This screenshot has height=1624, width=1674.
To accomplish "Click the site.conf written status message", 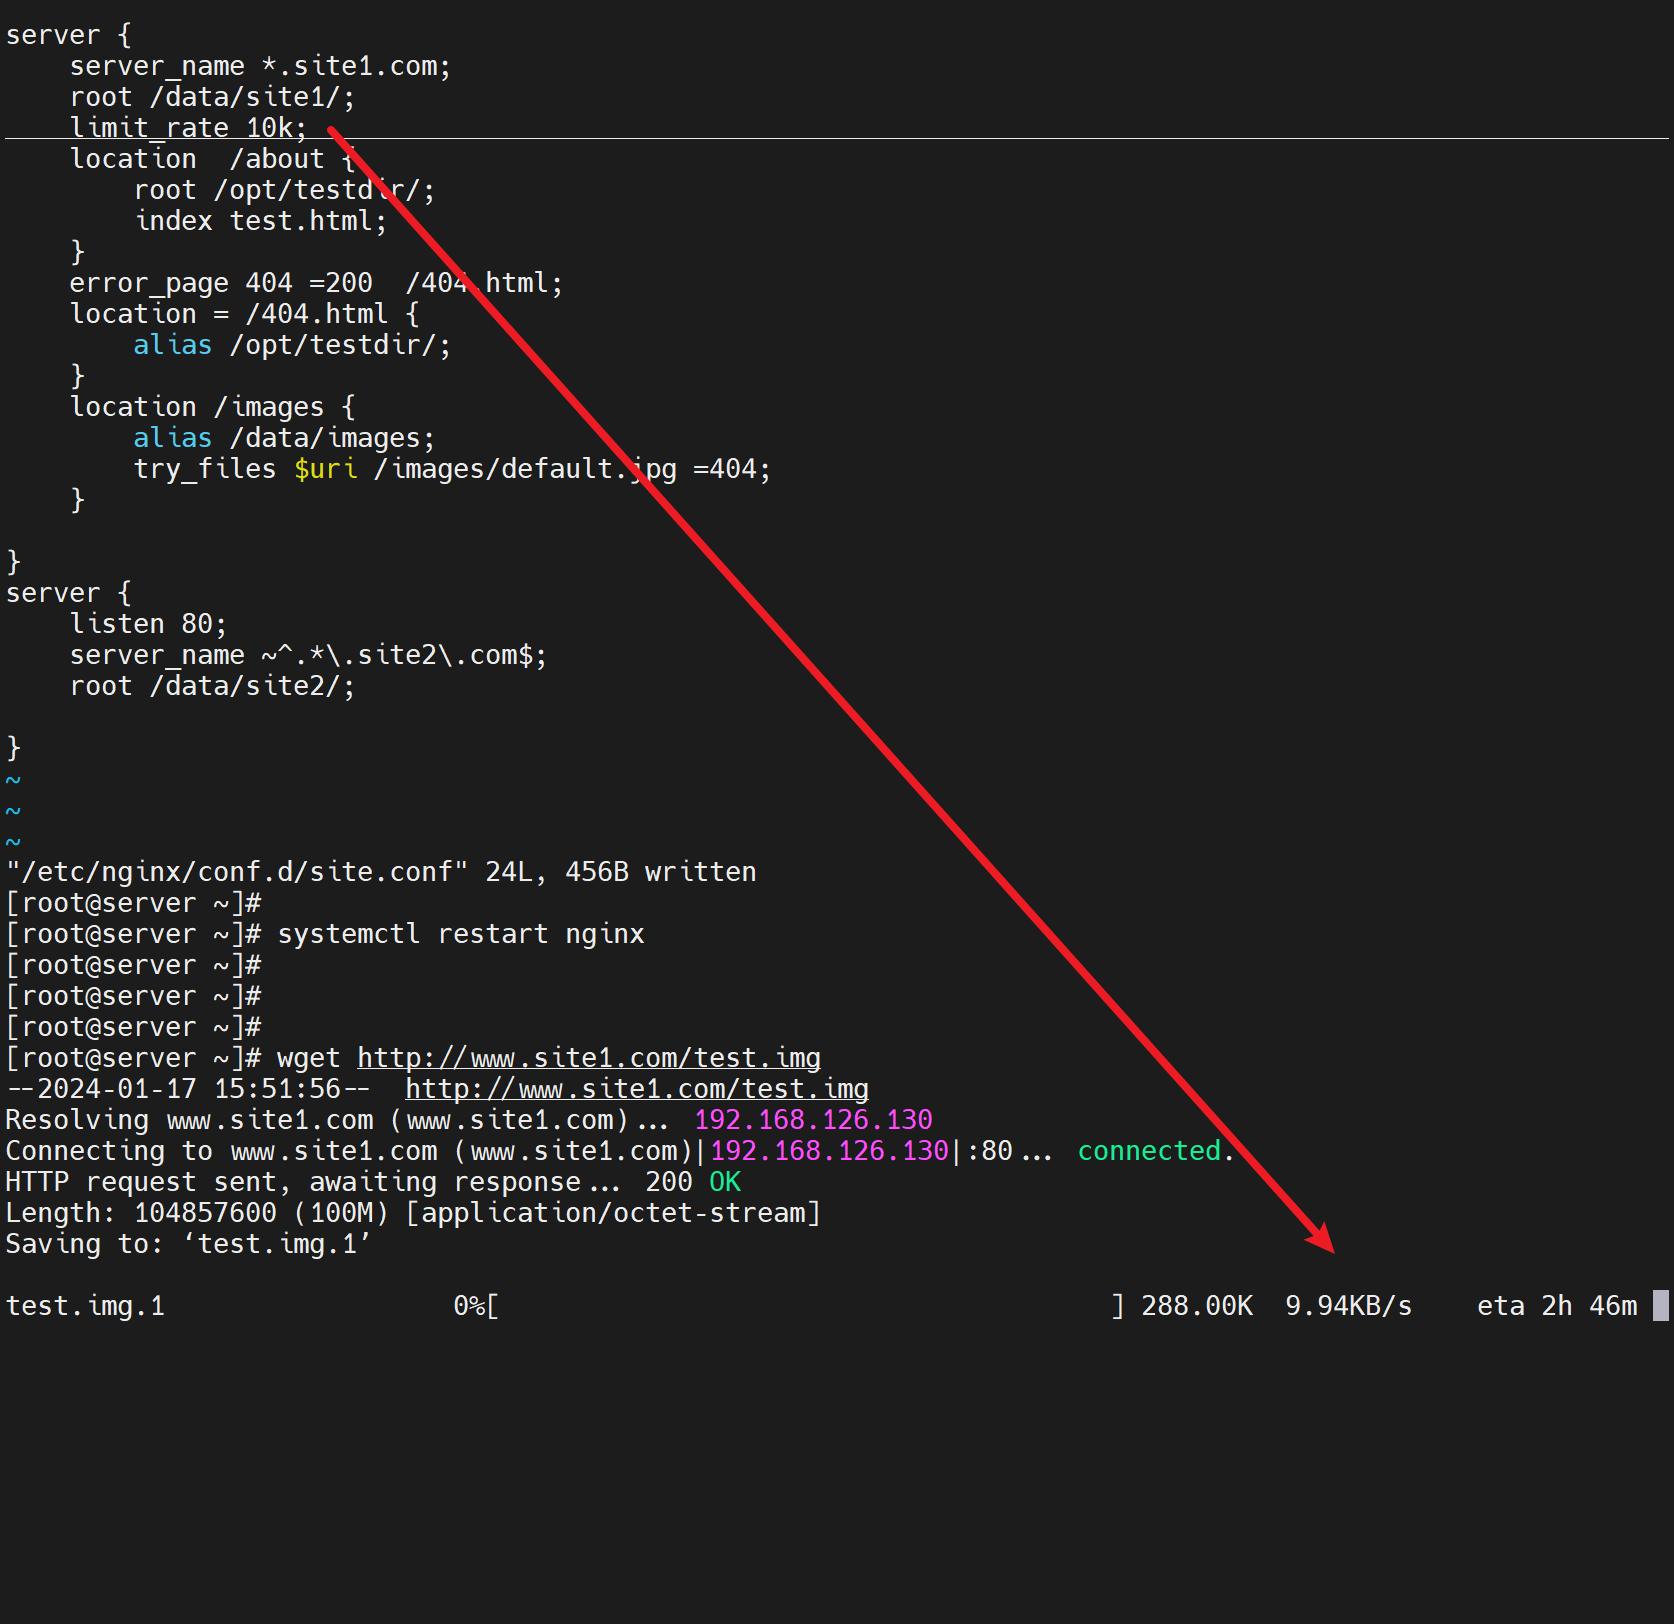I will coord(381,872).
